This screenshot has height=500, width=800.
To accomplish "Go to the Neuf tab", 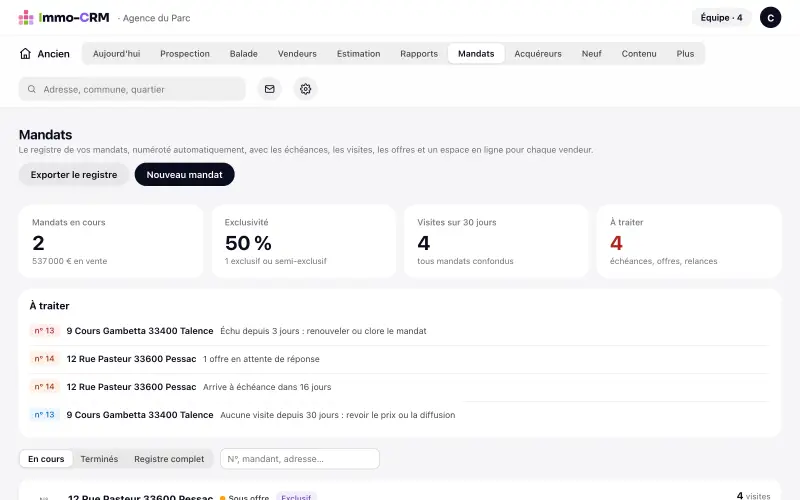I will tap(591, 54).
